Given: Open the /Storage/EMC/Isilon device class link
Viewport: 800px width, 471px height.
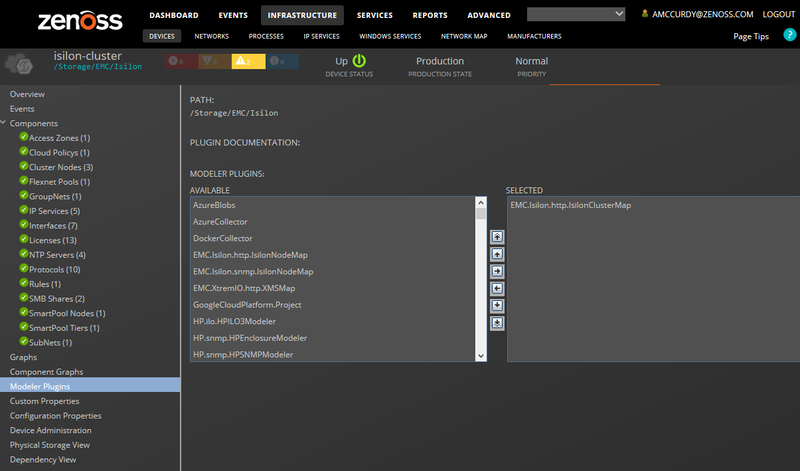Looking at the screenshot, I should click(x=98, y=66).
